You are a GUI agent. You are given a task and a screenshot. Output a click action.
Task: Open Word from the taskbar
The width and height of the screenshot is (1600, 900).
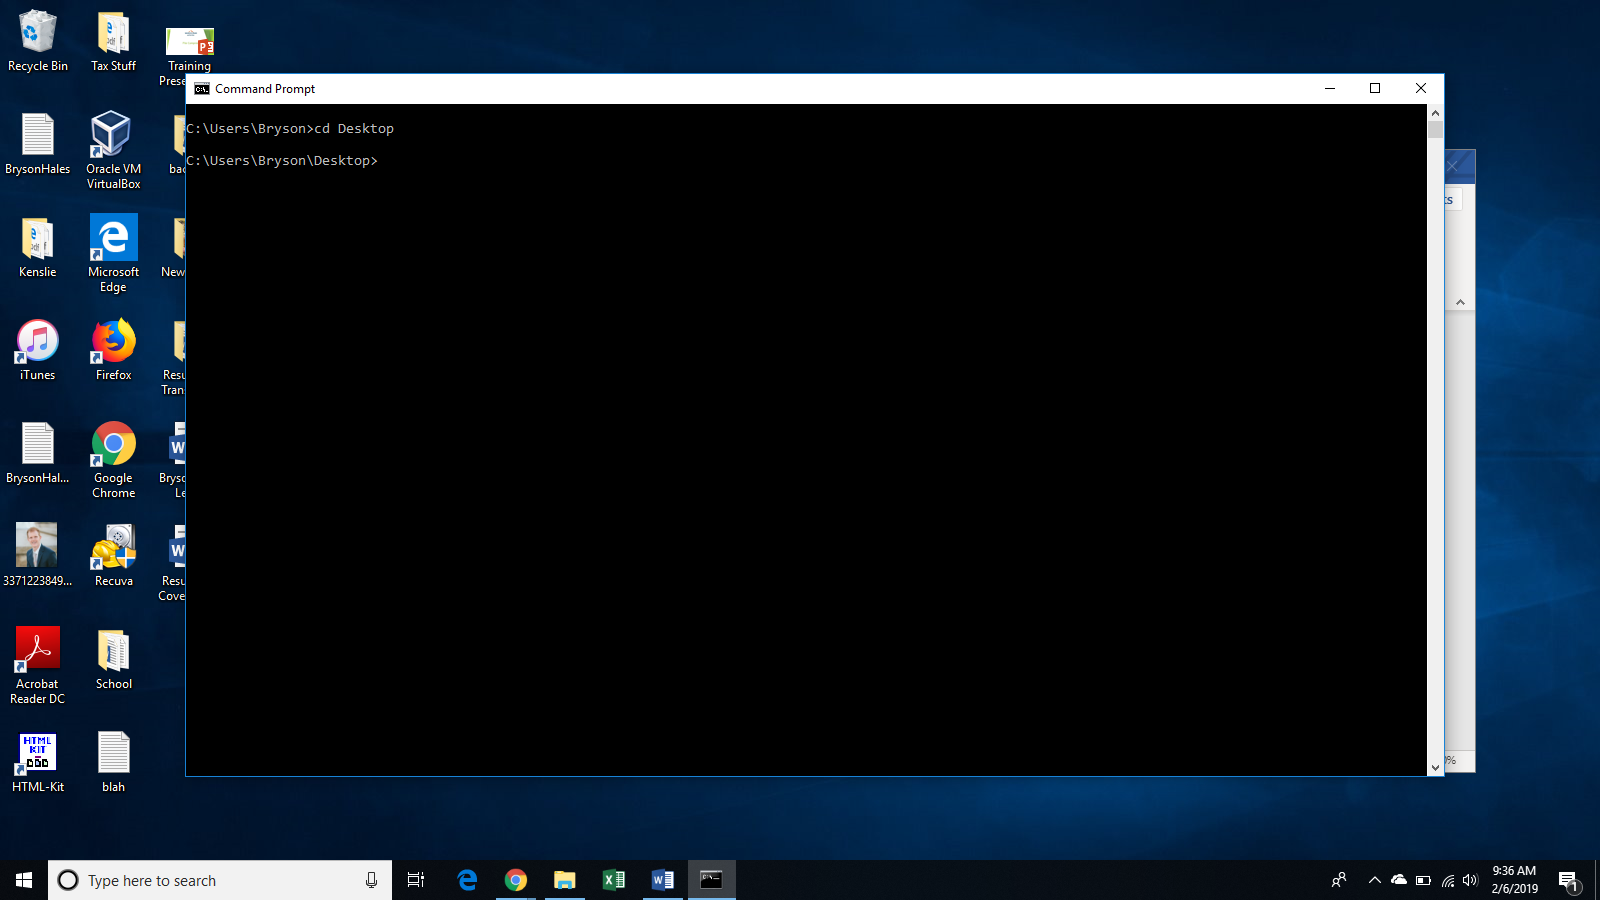pyautogui.click(x=662, y=880)
